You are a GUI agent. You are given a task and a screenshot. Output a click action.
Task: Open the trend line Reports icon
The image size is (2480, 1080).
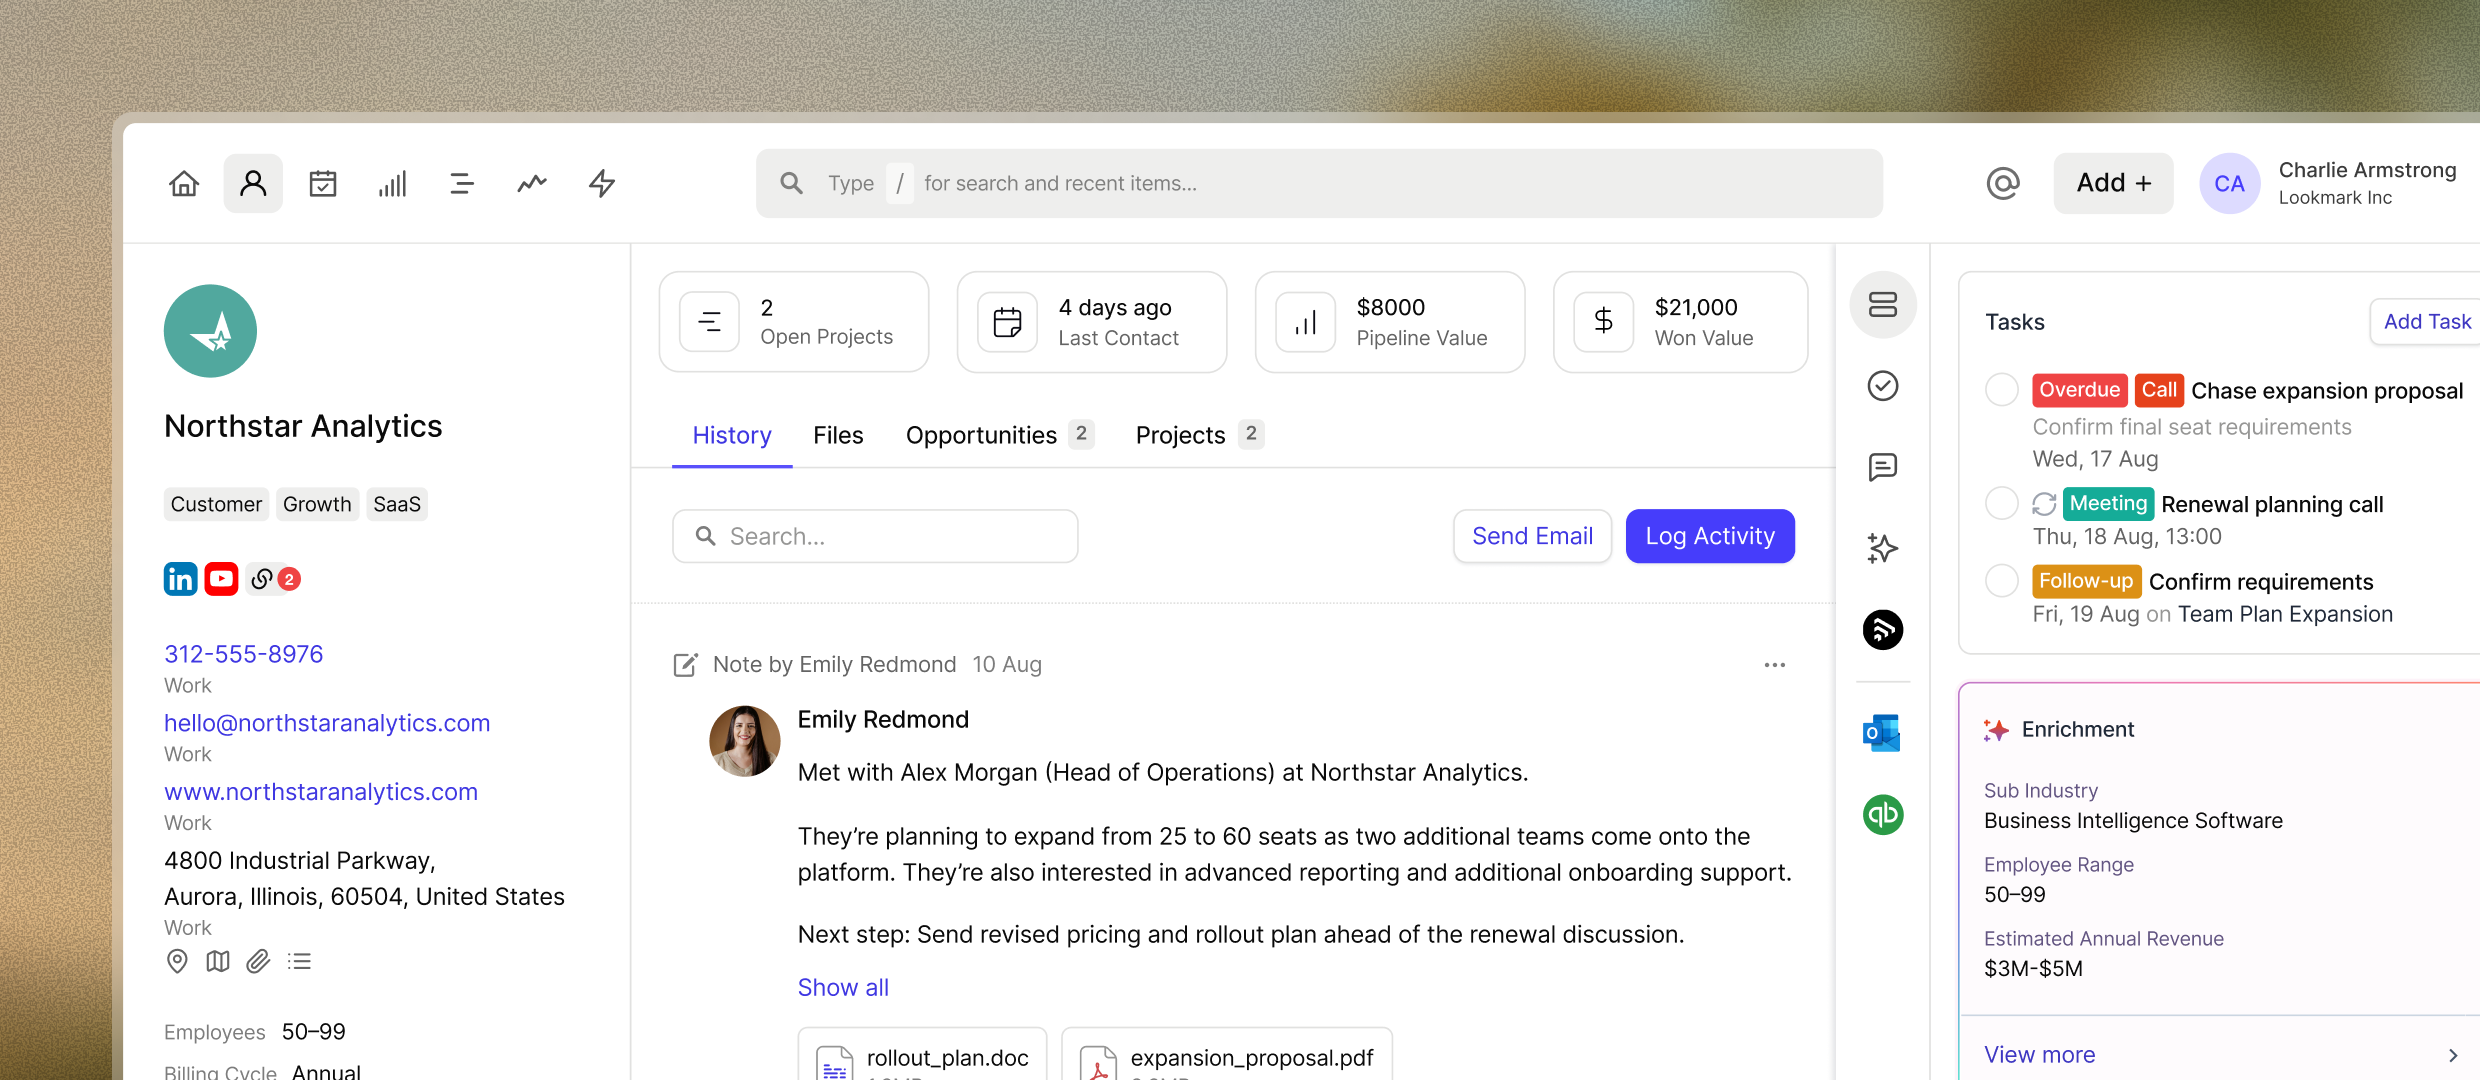point(532,183)
